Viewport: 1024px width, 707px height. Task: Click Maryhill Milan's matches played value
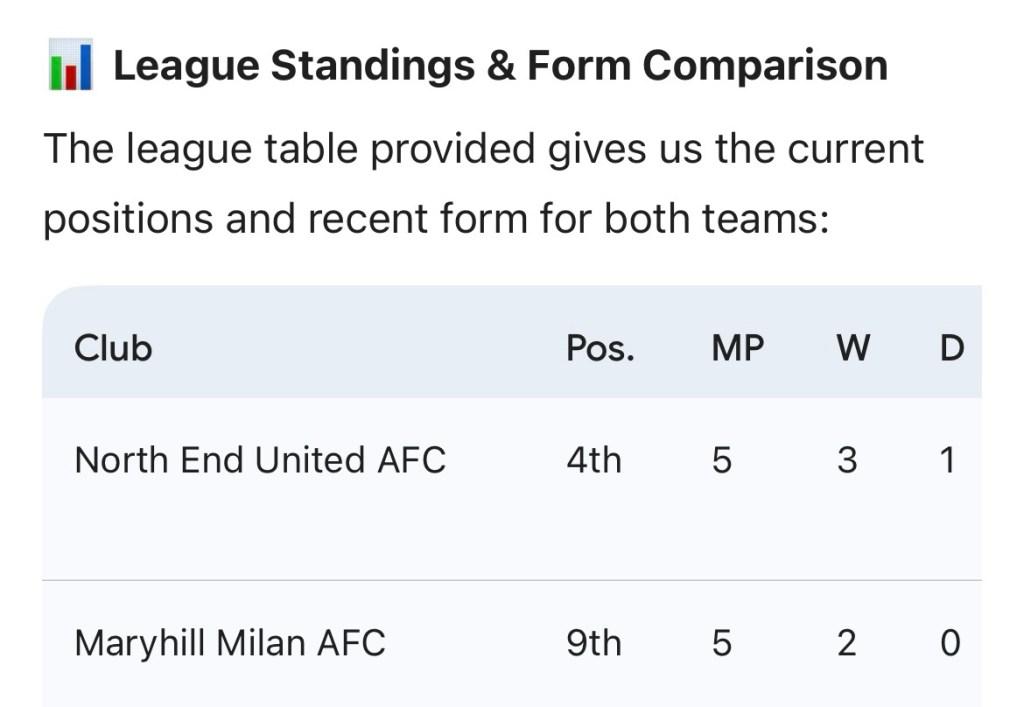[722, 643]
